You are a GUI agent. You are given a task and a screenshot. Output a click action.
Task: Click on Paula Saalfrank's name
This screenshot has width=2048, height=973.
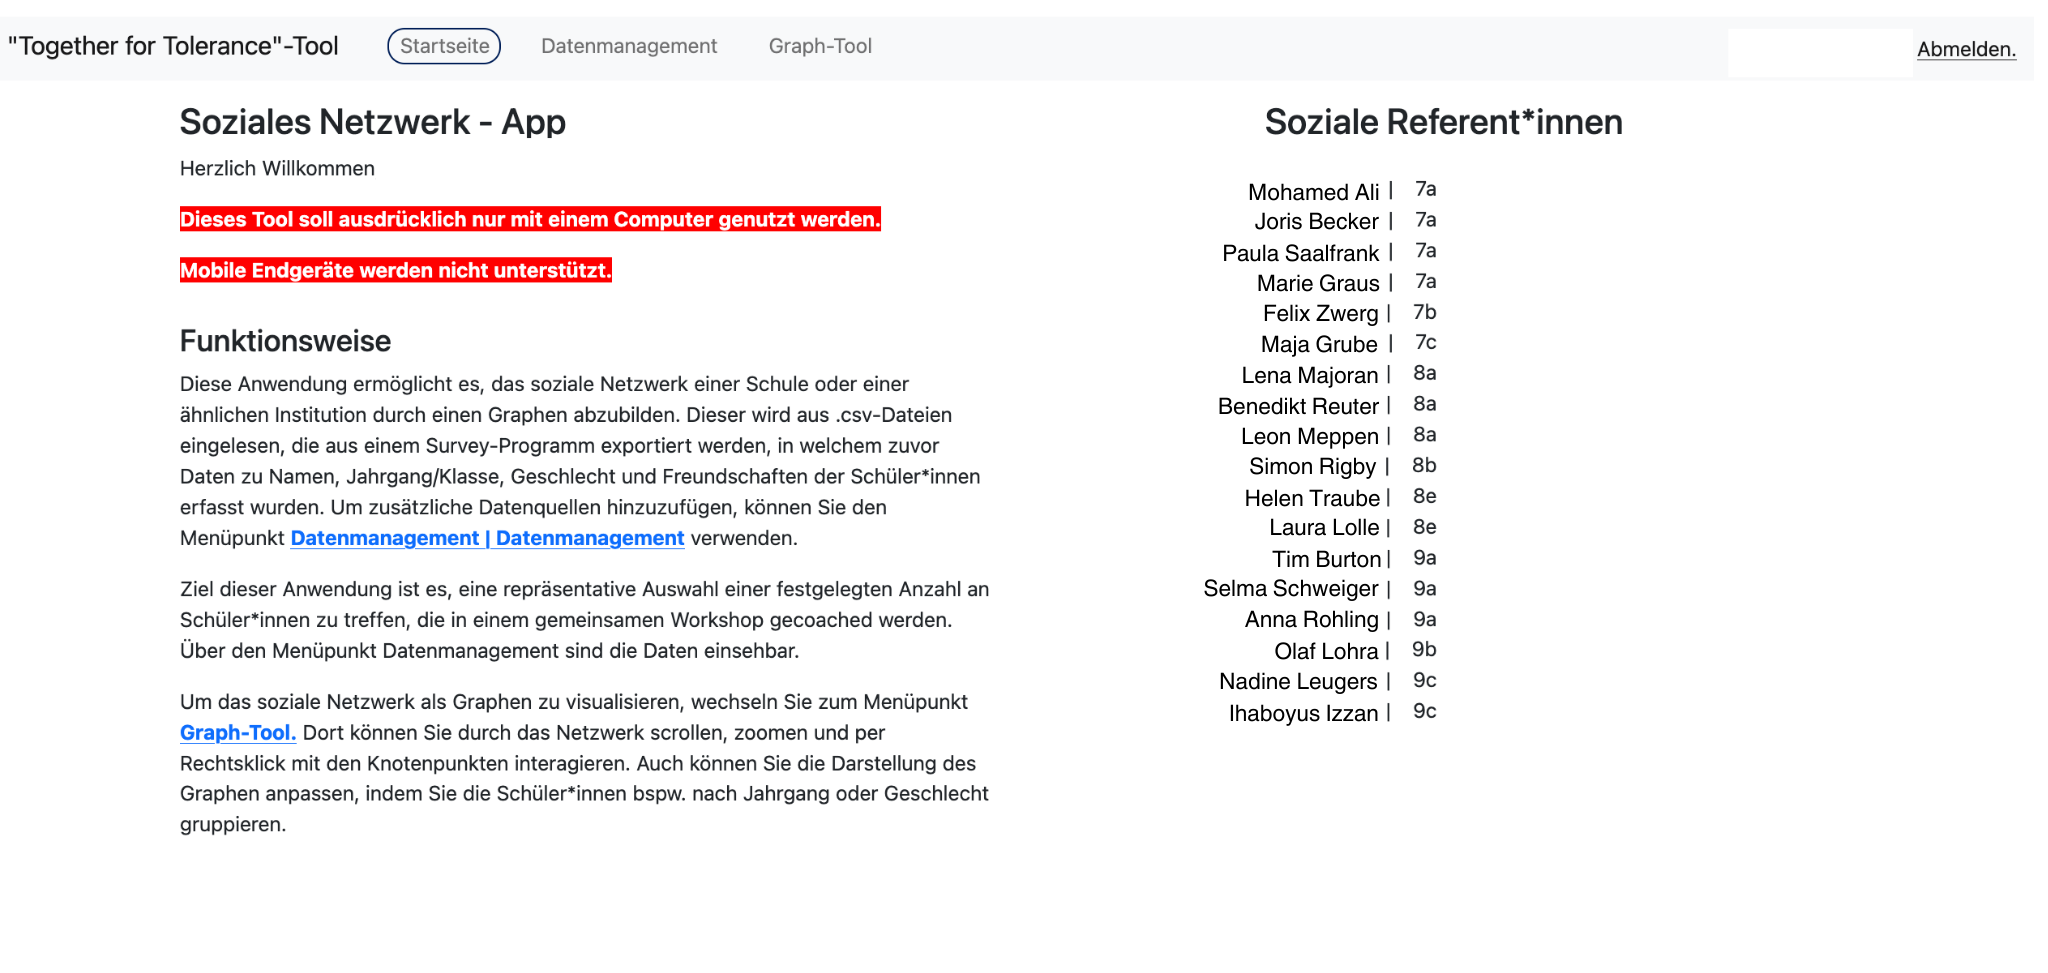tap(1300, 253)
